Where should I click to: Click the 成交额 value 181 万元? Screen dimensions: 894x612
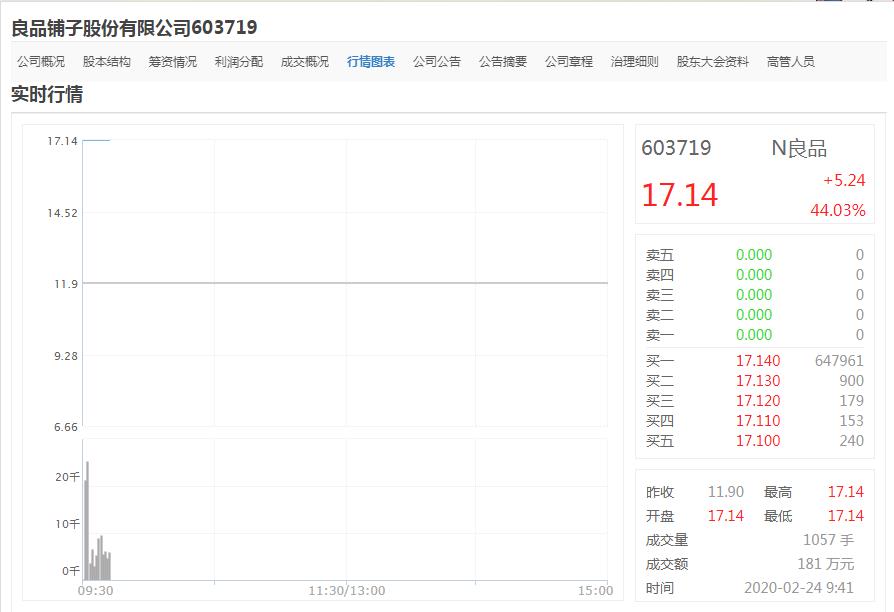point(826,564)
